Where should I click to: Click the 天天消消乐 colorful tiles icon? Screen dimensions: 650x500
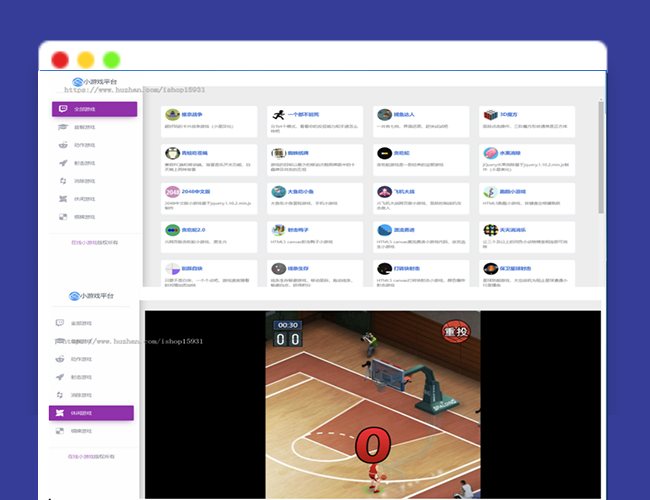pos(490,230)
